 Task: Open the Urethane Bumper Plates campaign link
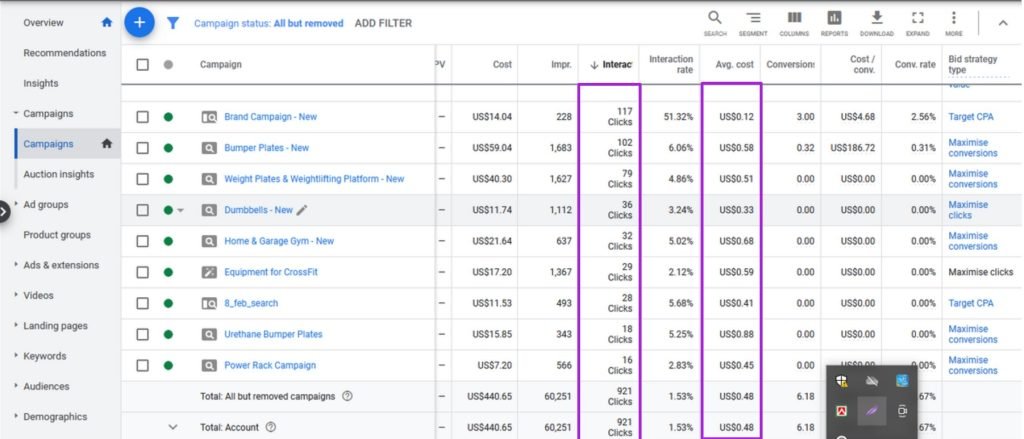(x=273, y=334)
